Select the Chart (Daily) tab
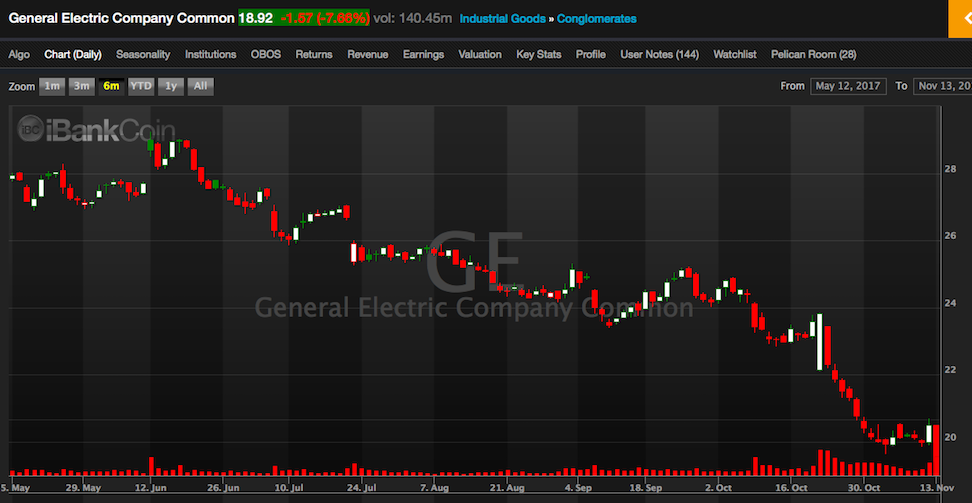Viewport: 972px width, 503px height. click(73, 55)
